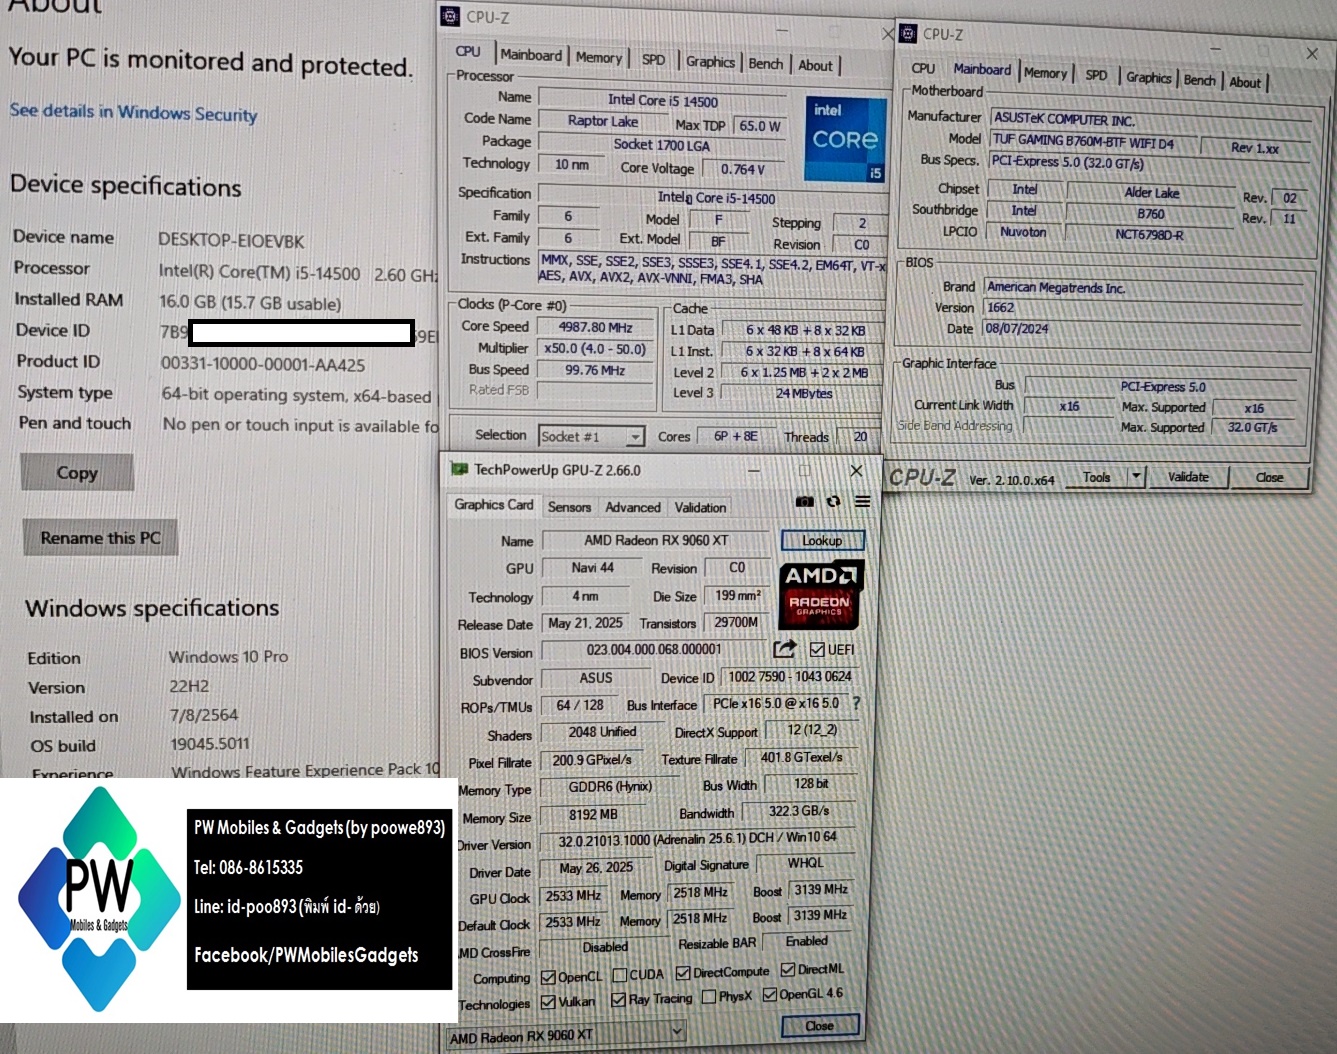Click the device name DESKTOP-EIOEVBK
This screenshot has width=1337, height=1054.
[x=231, y=241]
